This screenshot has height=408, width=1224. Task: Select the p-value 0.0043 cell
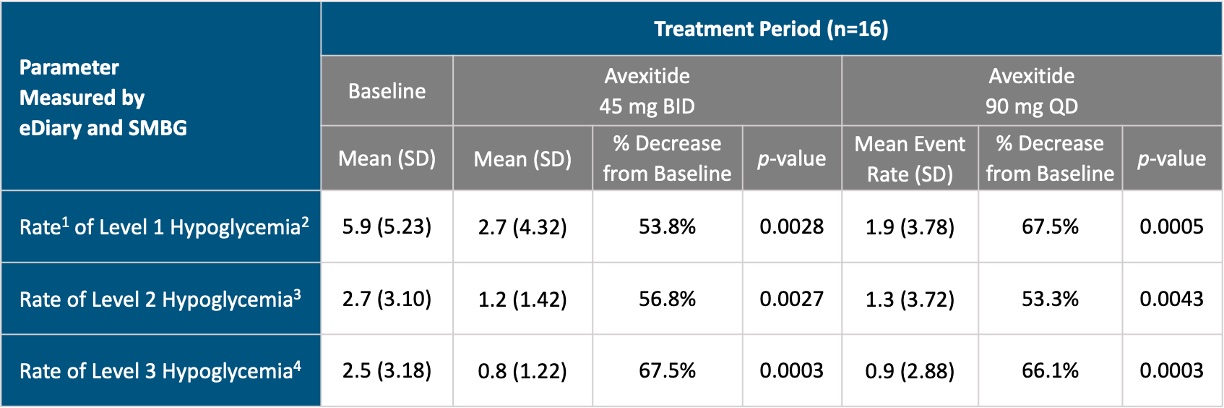[x=1172, y=298]
